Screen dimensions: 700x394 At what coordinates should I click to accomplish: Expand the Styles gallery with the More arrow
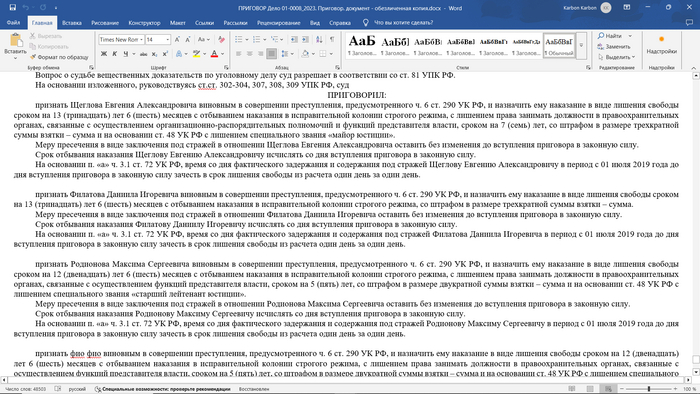581,45
